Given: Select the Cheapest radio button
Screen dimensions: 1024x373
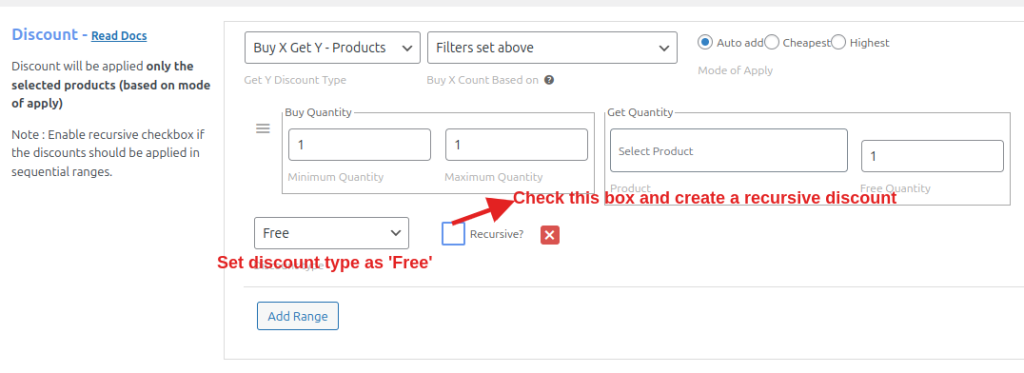Looking at the screenshot, I should pyautogui.click(x=771, y=42).
